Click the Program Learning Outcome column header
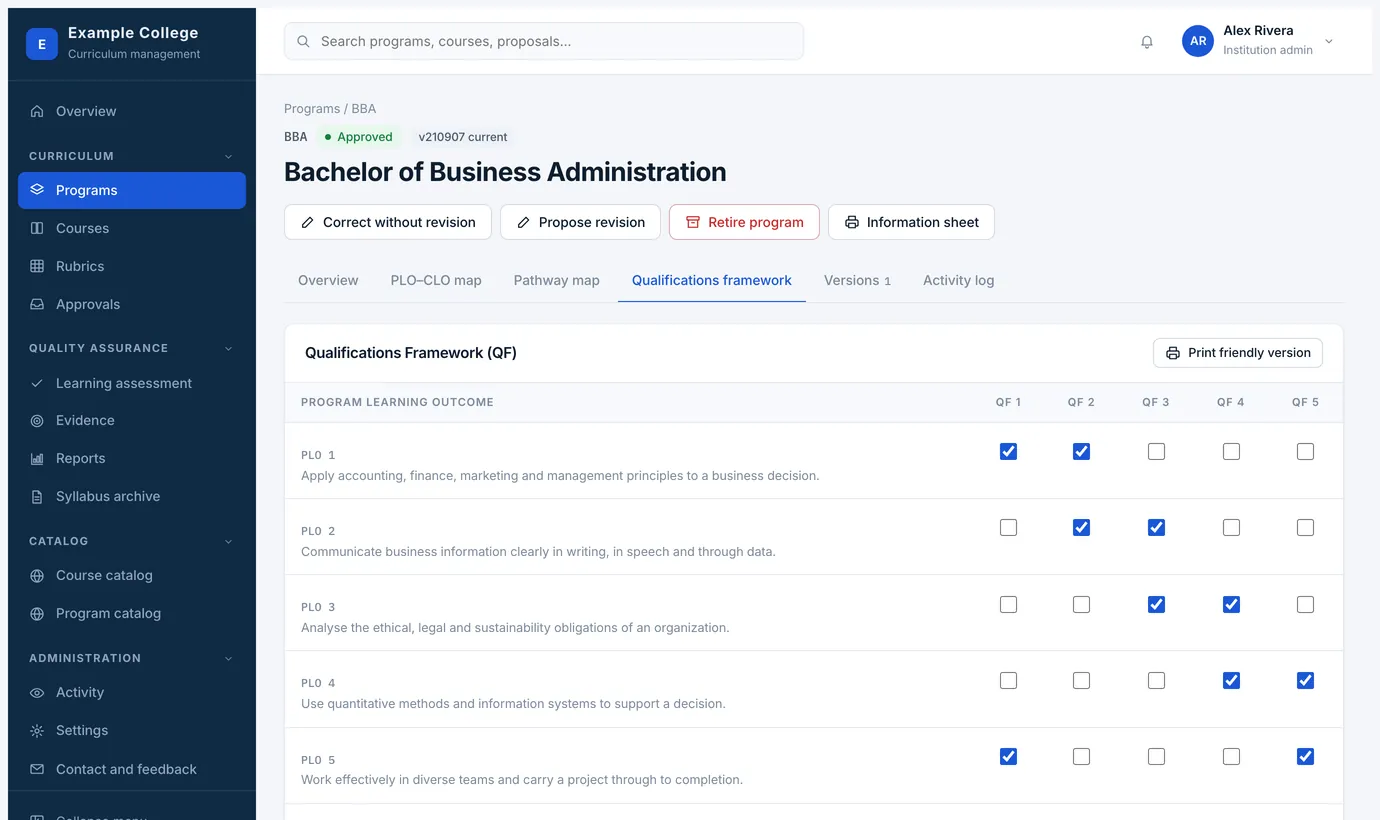 coord(397,402)
